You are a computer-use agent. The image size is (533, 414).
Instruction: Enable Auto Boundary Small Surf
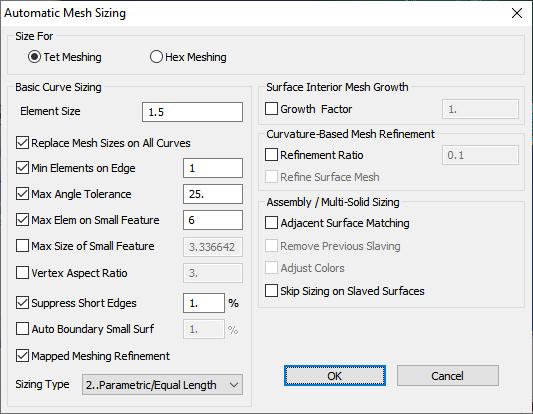[22, 329]
